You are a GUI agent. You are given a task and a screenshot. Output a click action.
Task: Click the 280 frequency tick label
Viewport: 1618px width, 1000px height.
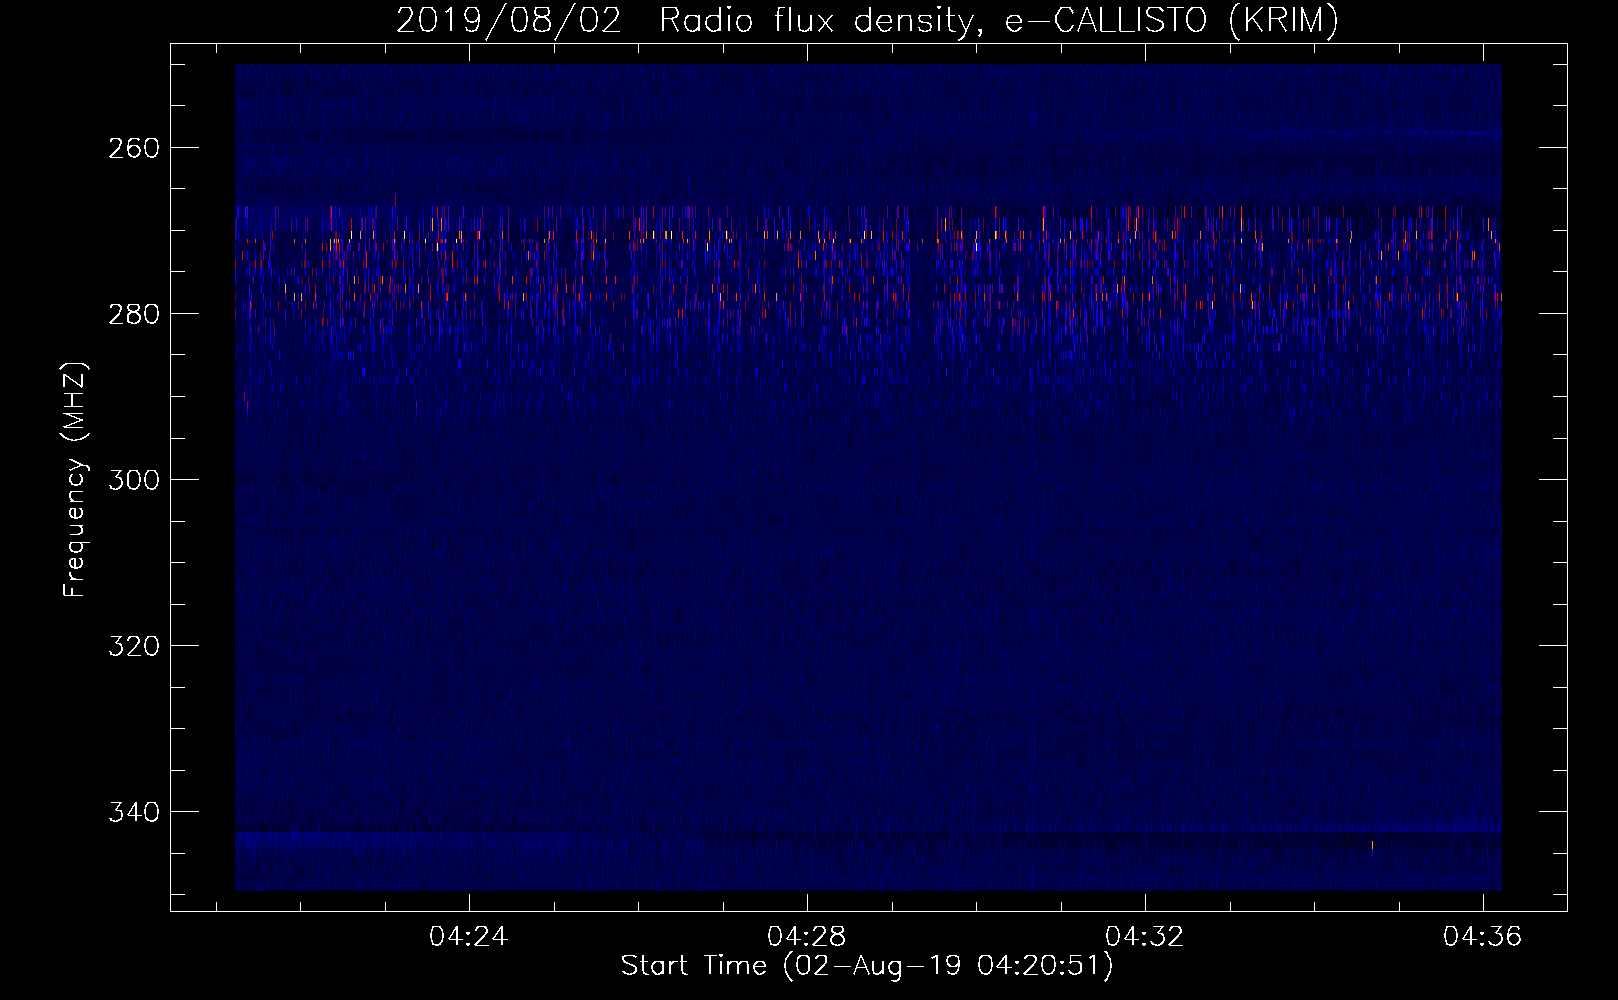(133, 314)
